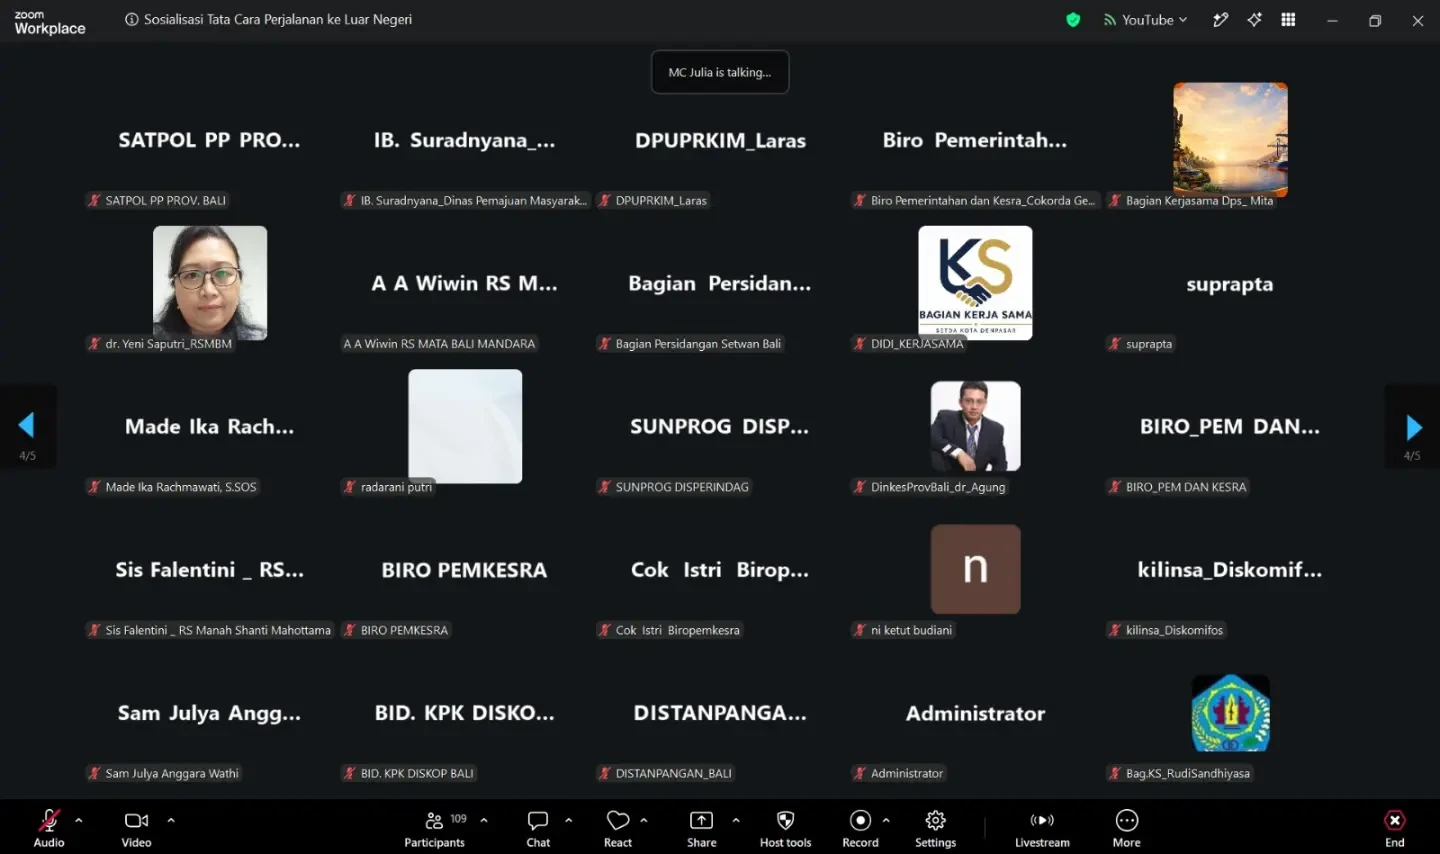Select Bag.KS_RudiSandhiyasa logo tile

1230,713
